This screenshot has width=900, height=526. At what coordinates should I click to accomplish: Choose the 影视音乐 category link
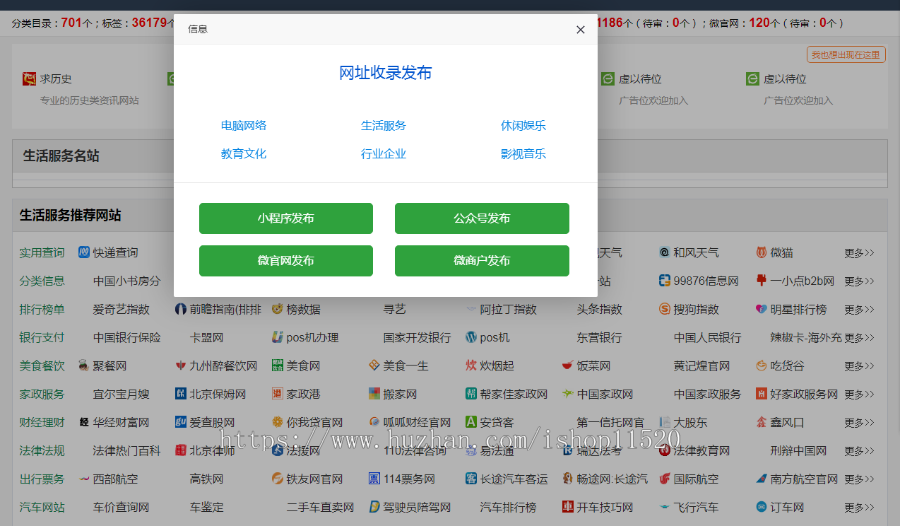point(523,153)
